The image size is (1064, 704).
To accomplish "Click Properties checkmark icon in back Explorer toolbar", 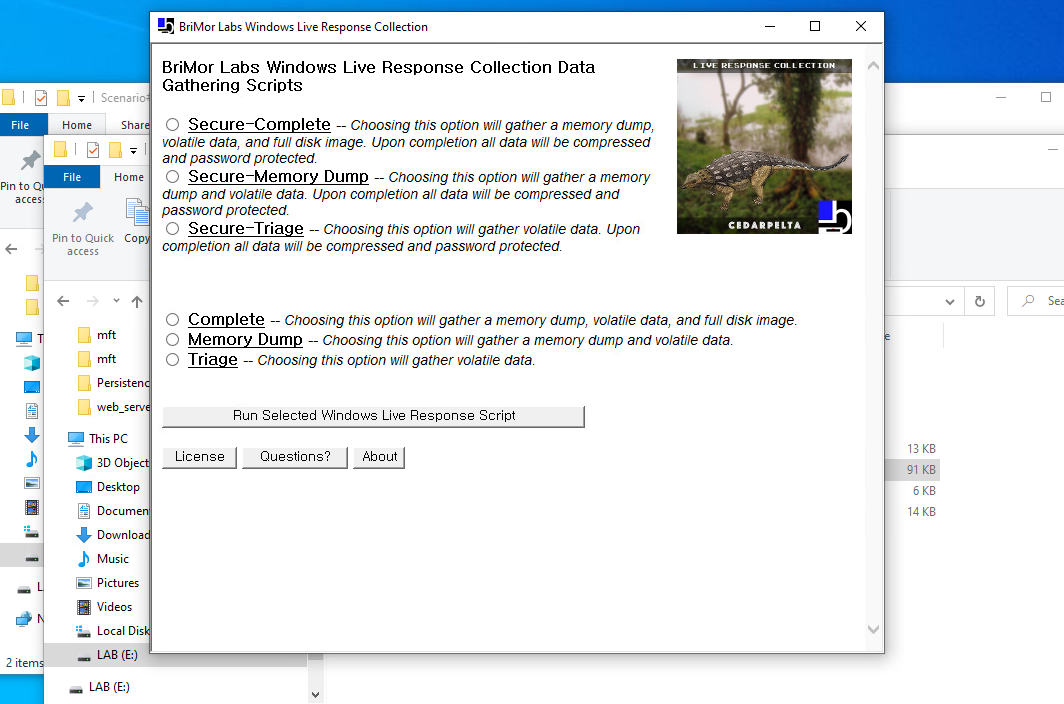I will [x=41, y=98].
